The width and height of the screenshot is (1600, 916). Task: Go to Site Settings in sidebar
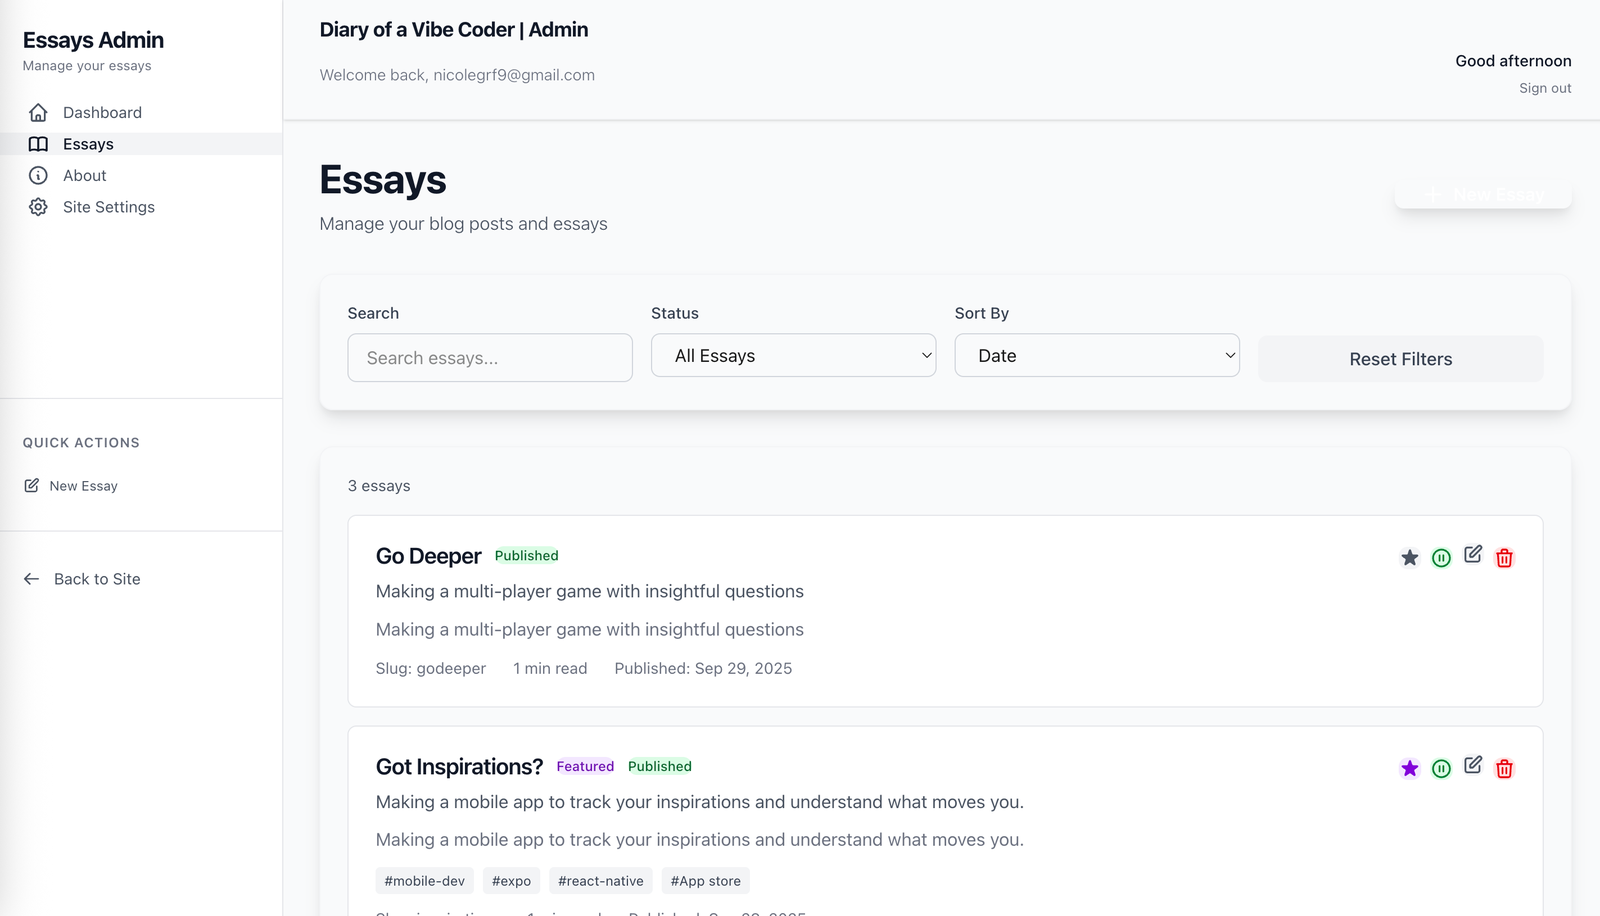[108, 207]
